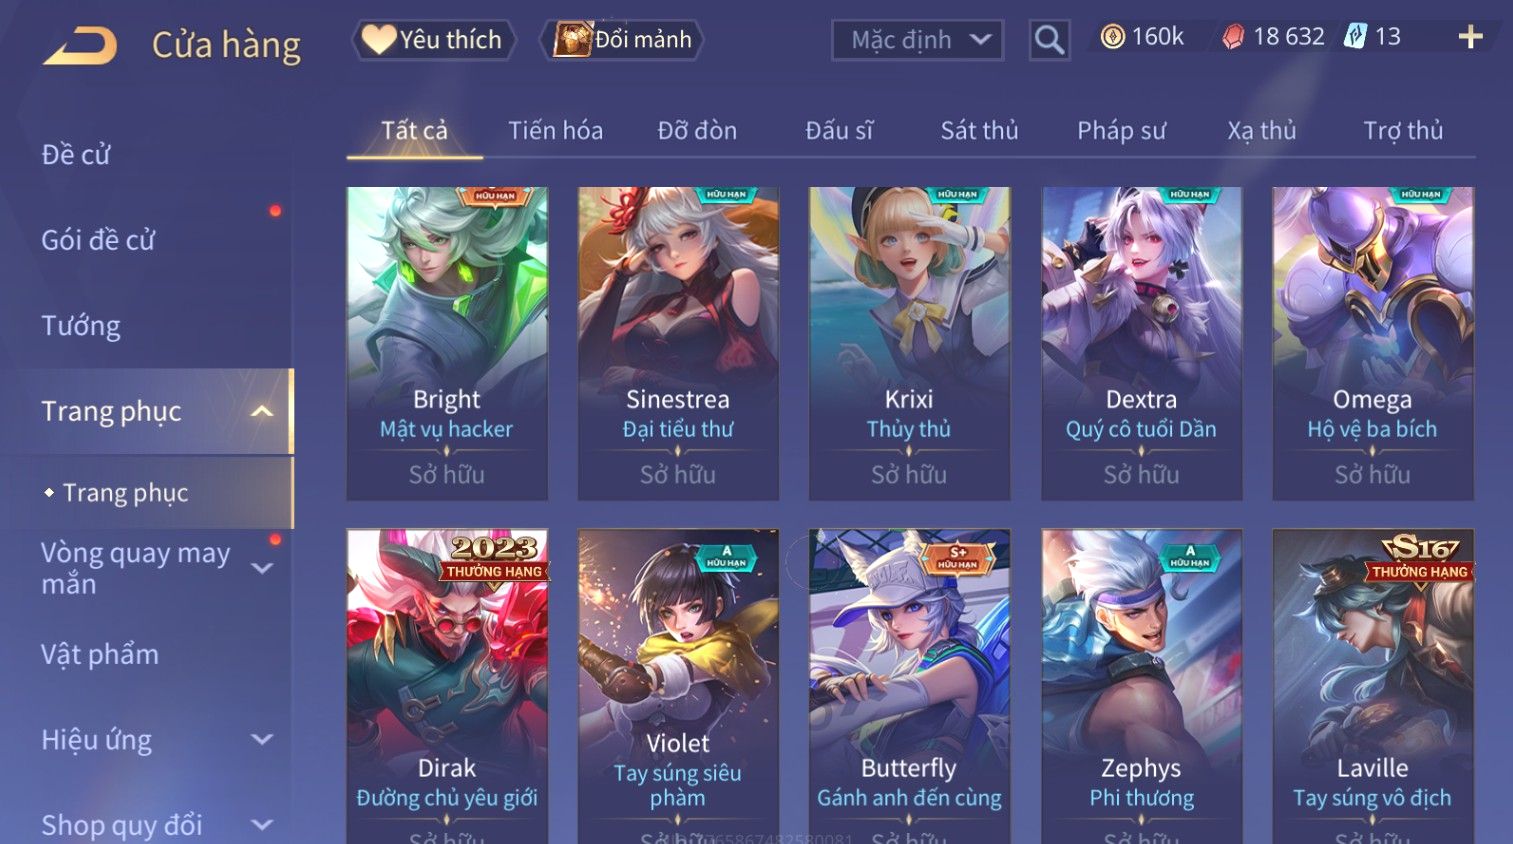Tap the 160k gold coin icon
The height and width of the screenshot is (844, 1513).
(x=1112, y=37)
